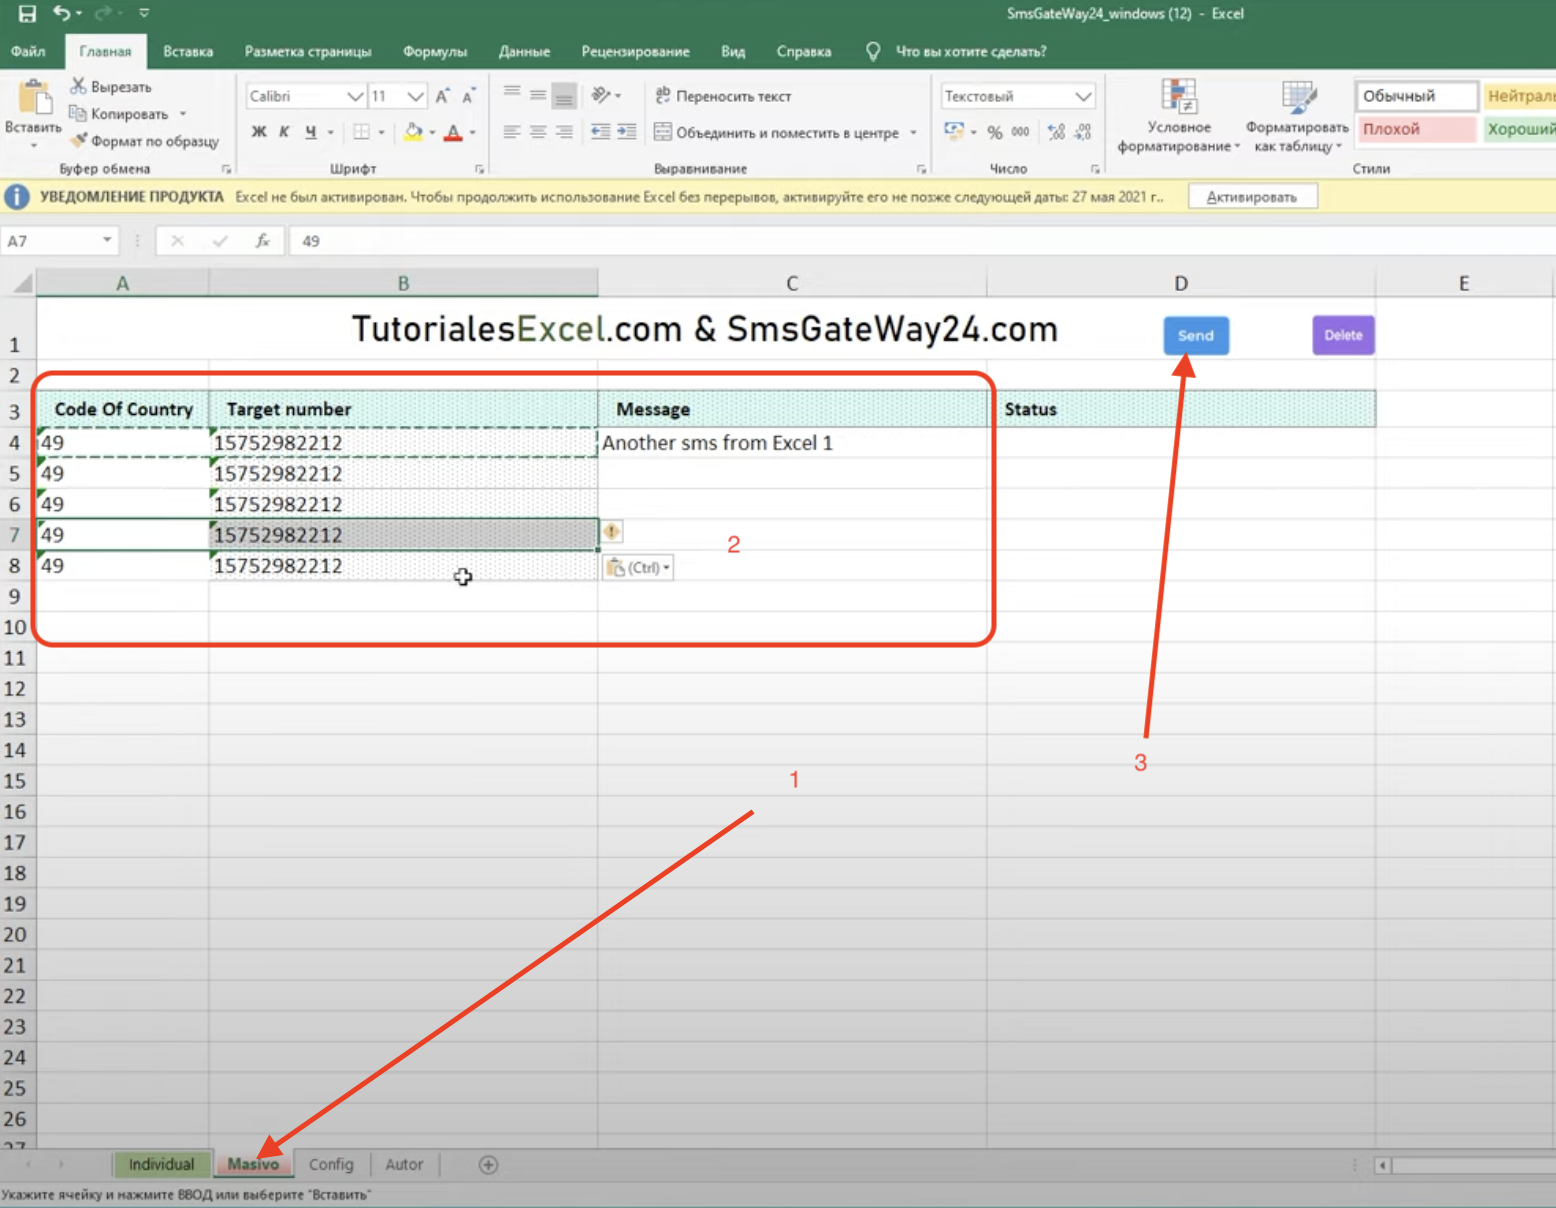
Task: Apply the Обычный cell style
Action: pos(1416,96)
